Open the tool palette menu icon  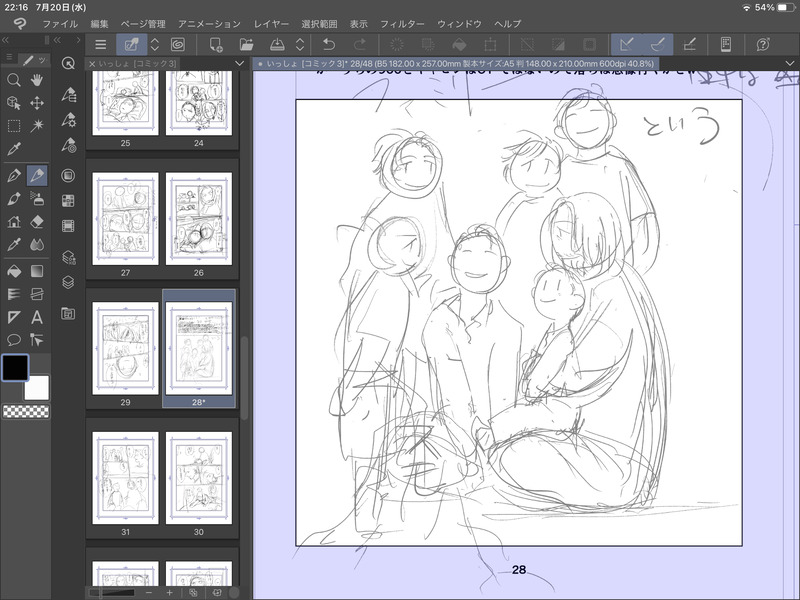point(9,58)
